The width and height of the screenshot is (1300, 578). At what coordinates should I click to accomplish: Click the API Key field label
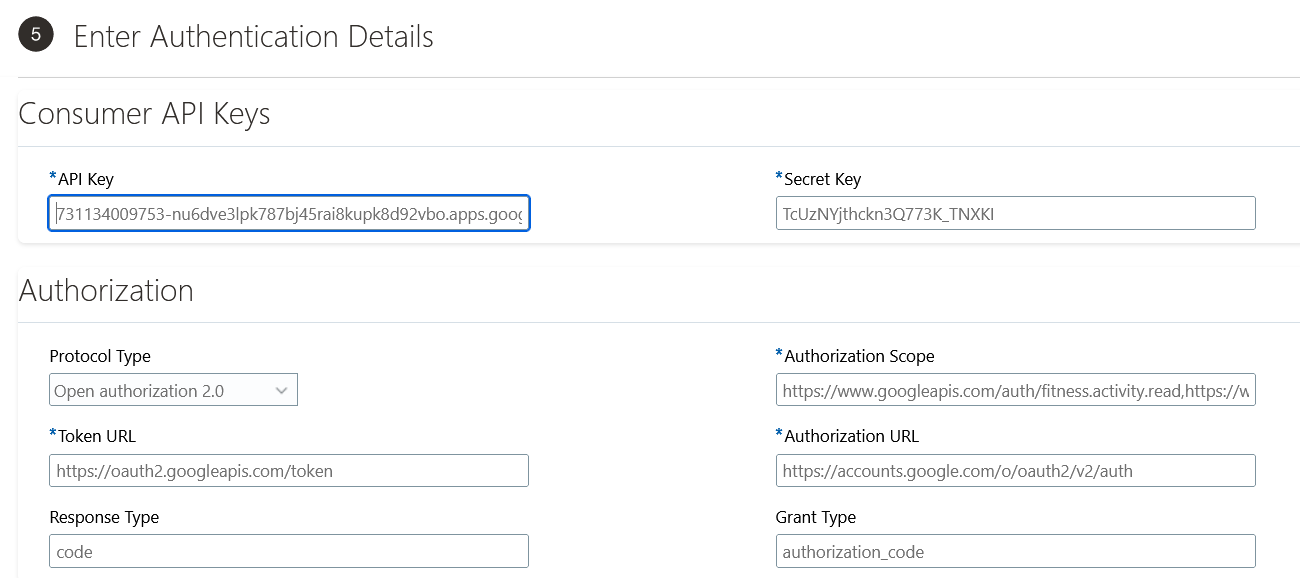coord(85,180)
